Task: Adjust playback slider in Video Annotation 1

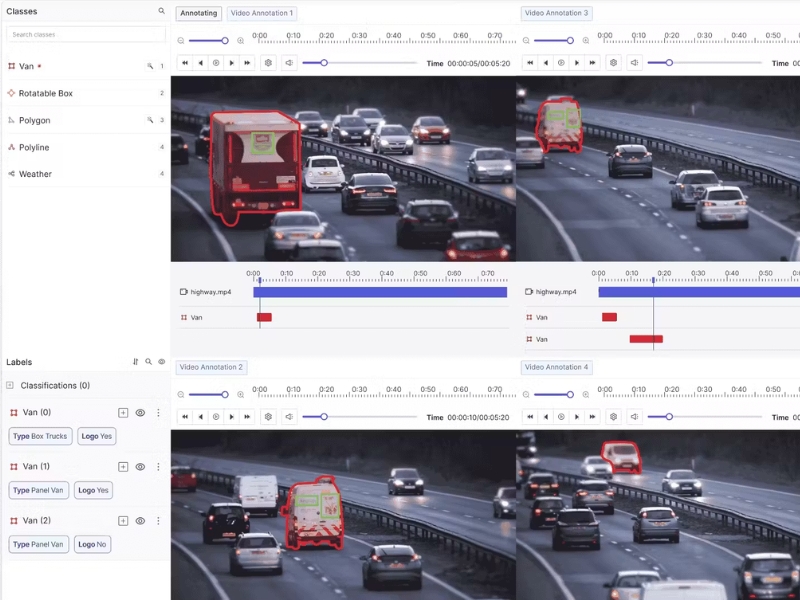Action: 324,63
